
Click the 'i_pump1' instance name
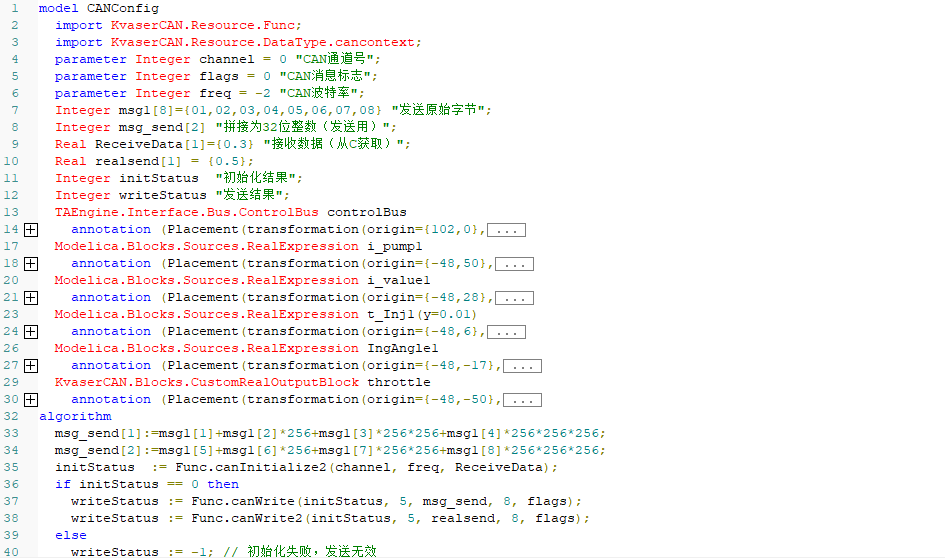[x=395, y=246]
